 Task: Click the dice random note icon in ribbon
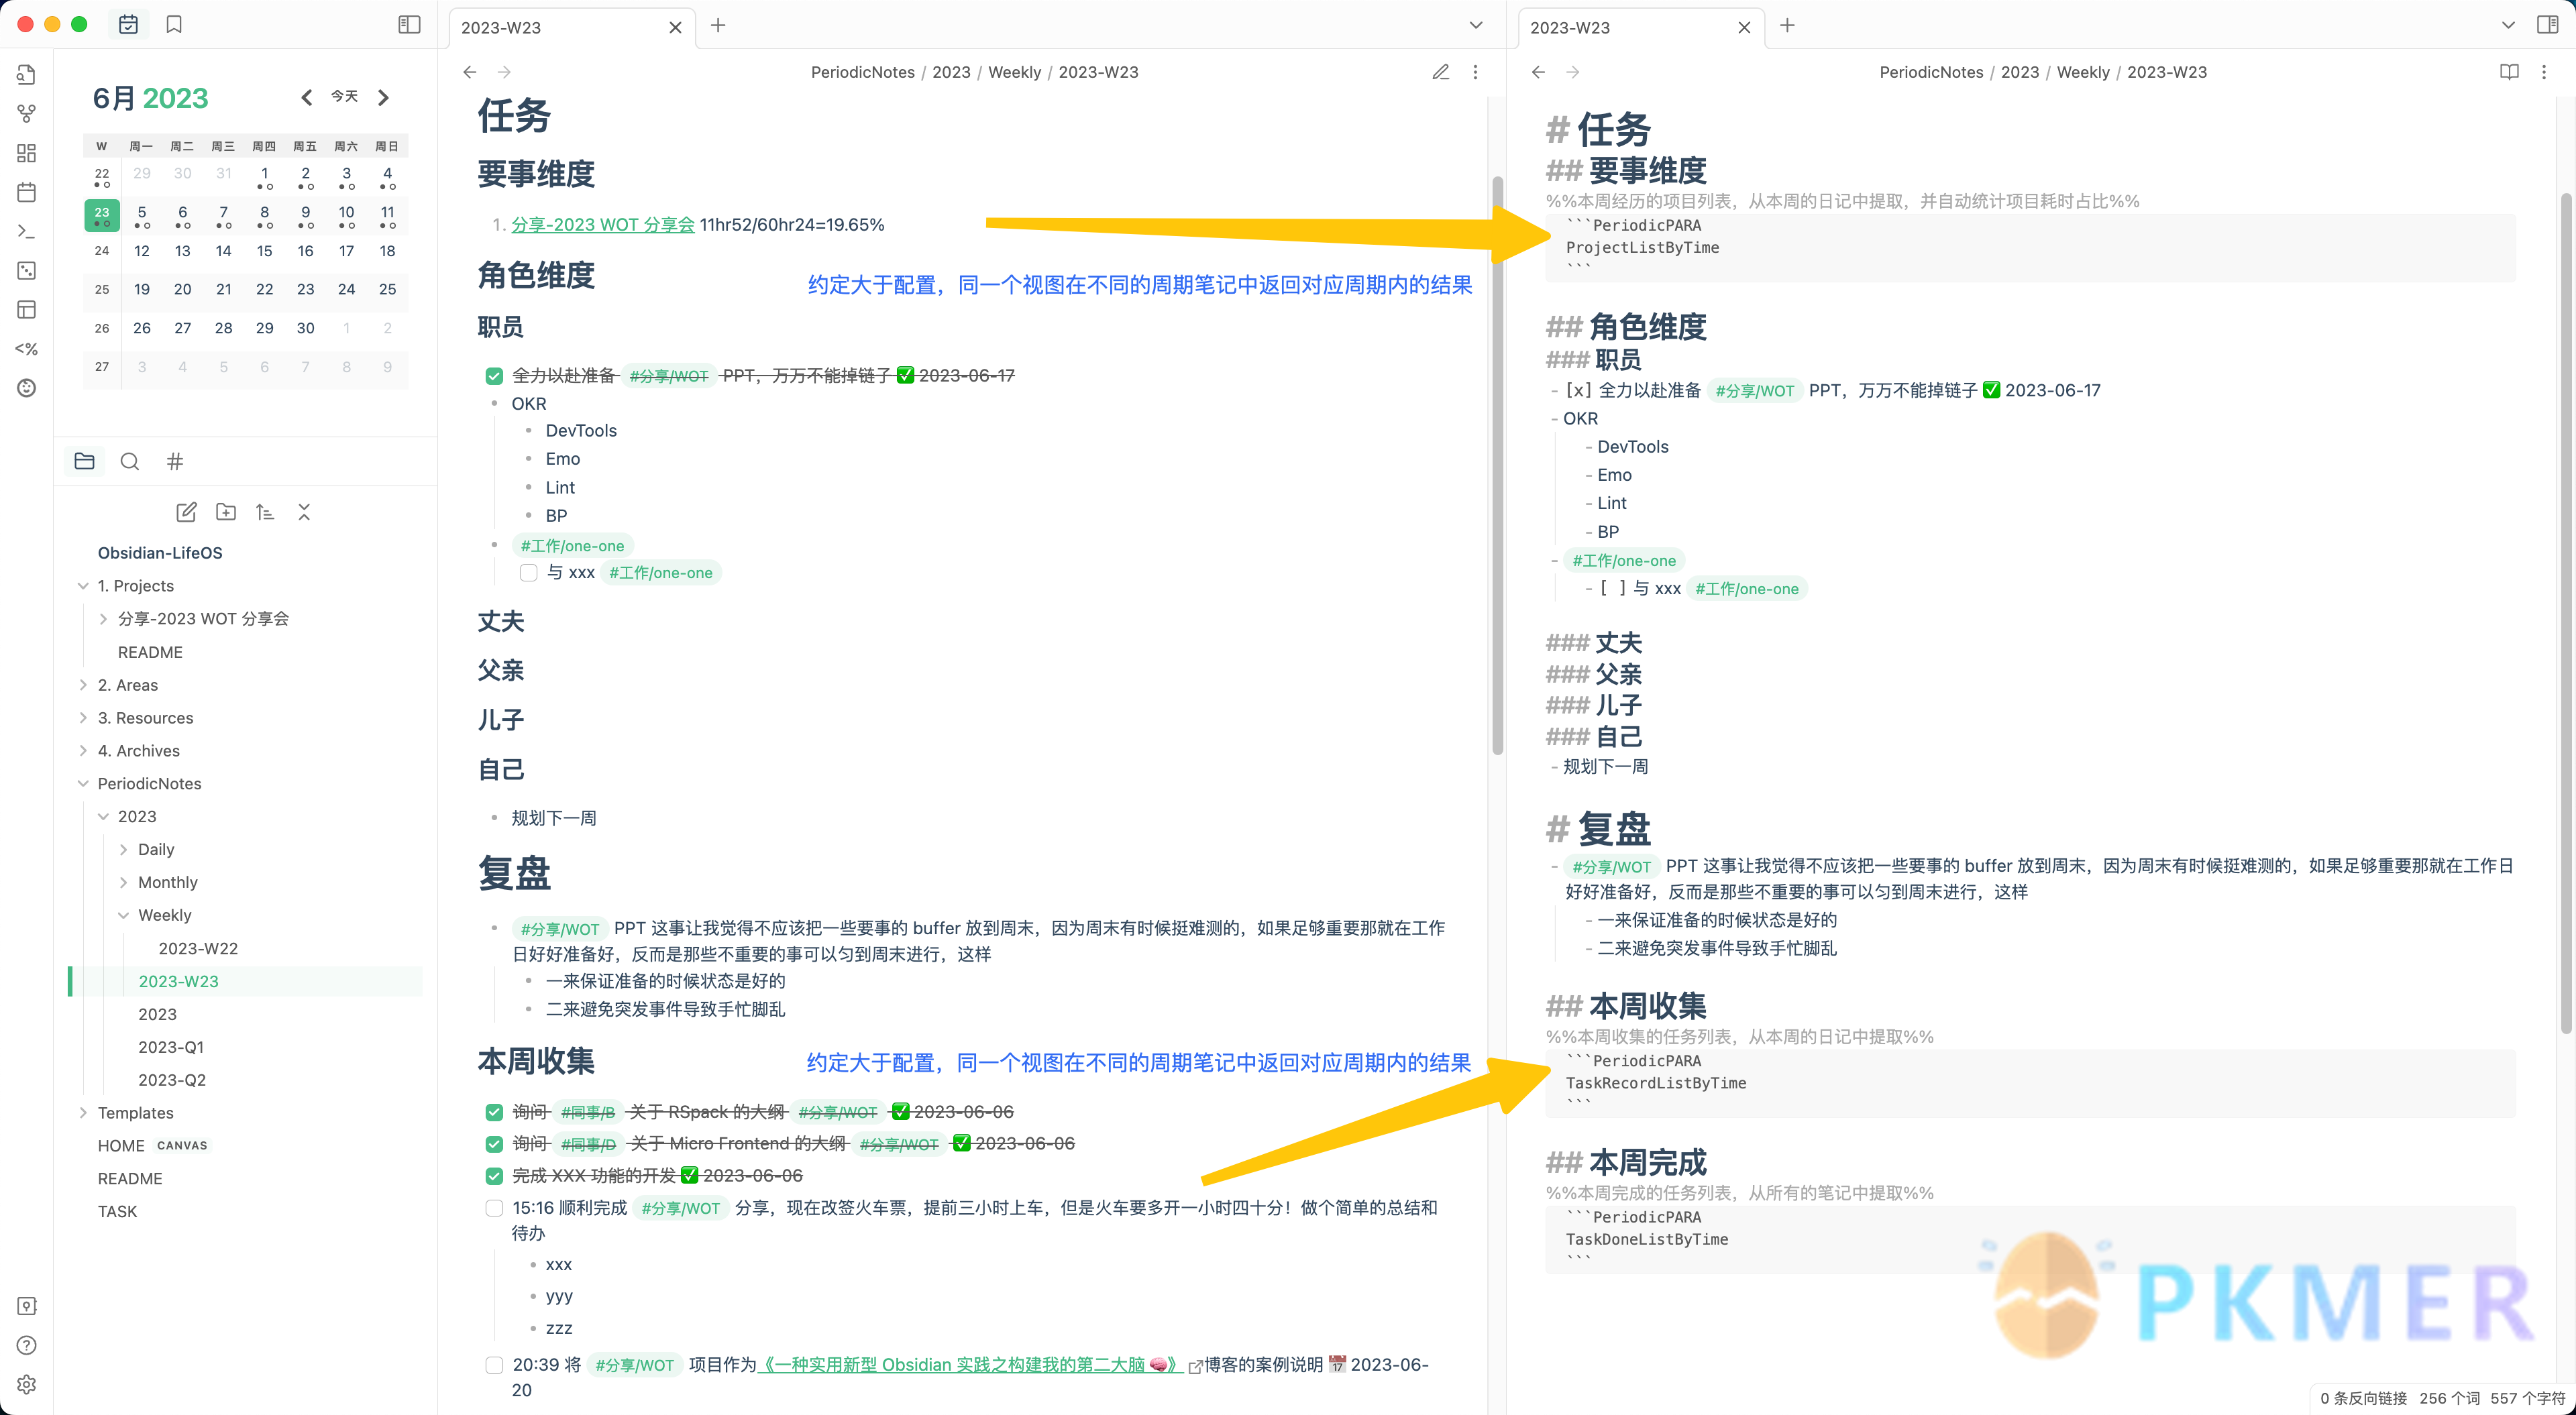pyautogui.click(x=27, y=270)
